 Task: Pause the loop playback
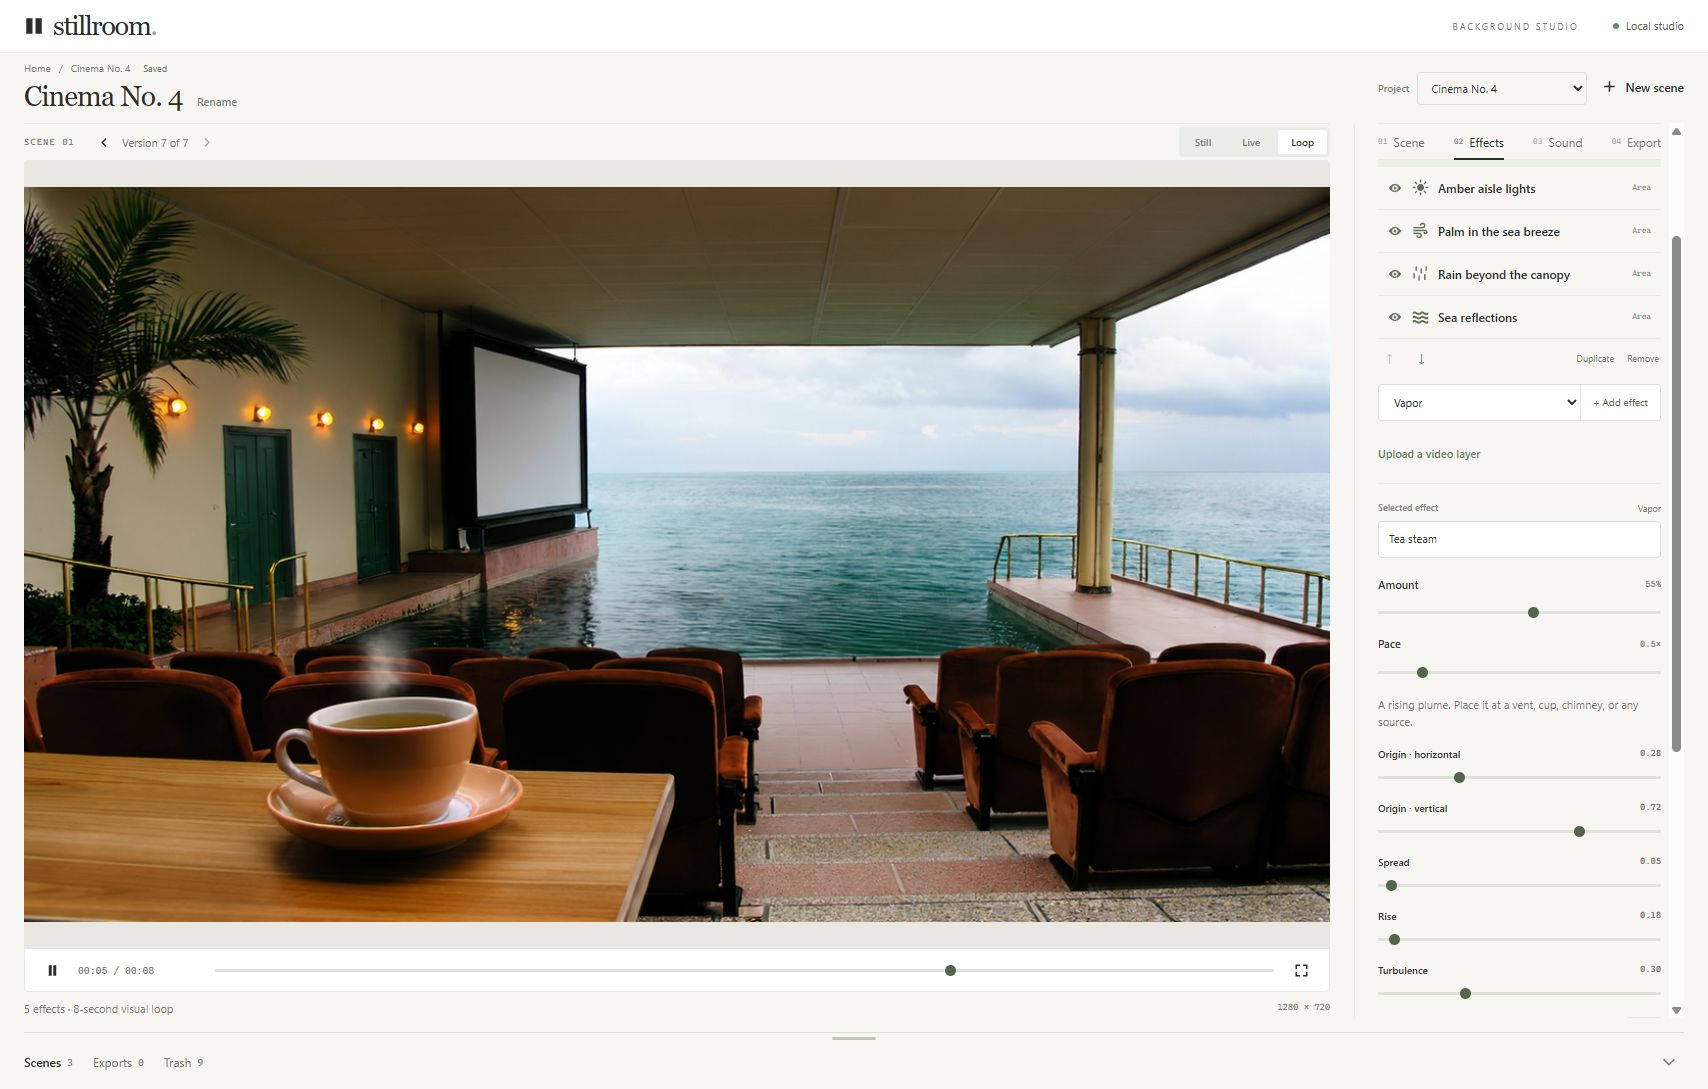click(x=53, y=970)
